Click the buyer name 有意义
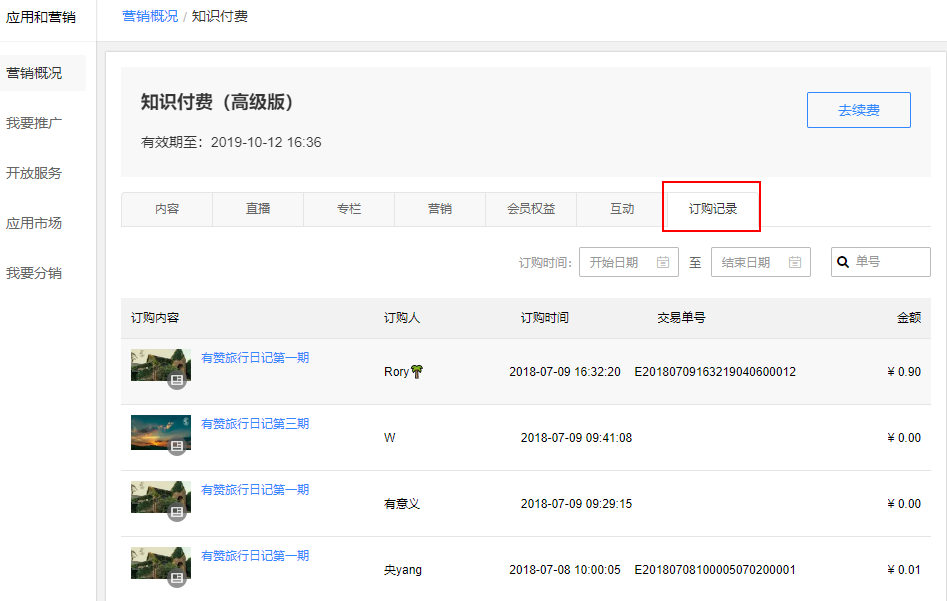 [402, 504]
